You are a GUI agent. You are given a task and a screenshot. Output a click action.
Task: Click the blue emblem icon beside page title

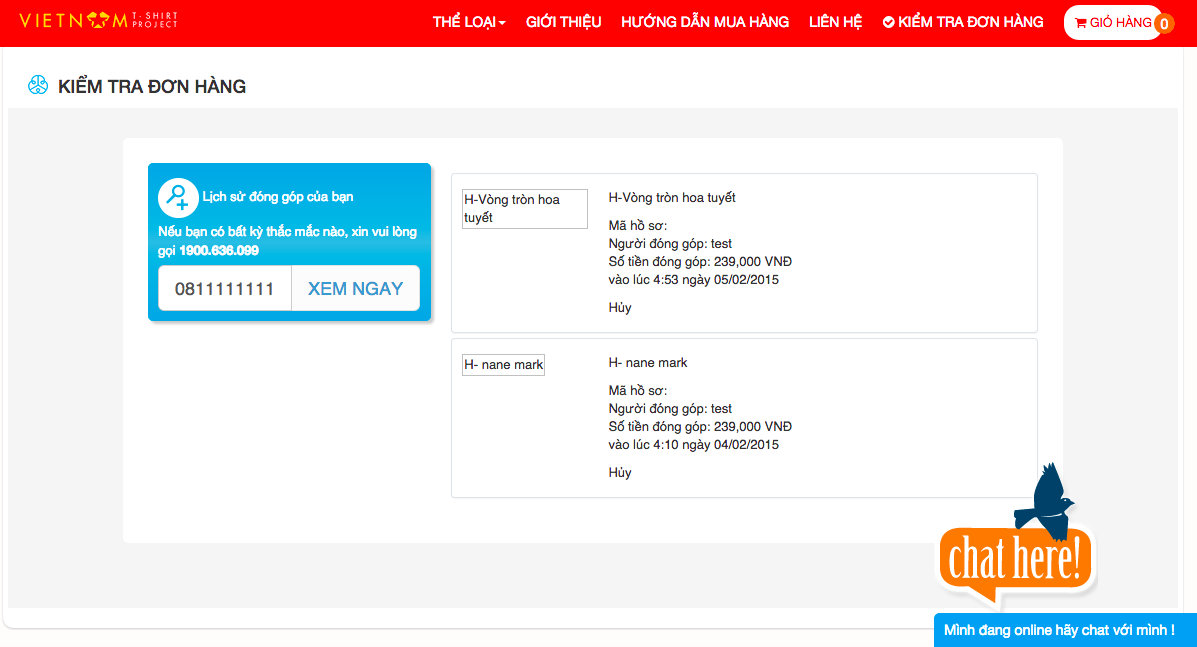38,86
